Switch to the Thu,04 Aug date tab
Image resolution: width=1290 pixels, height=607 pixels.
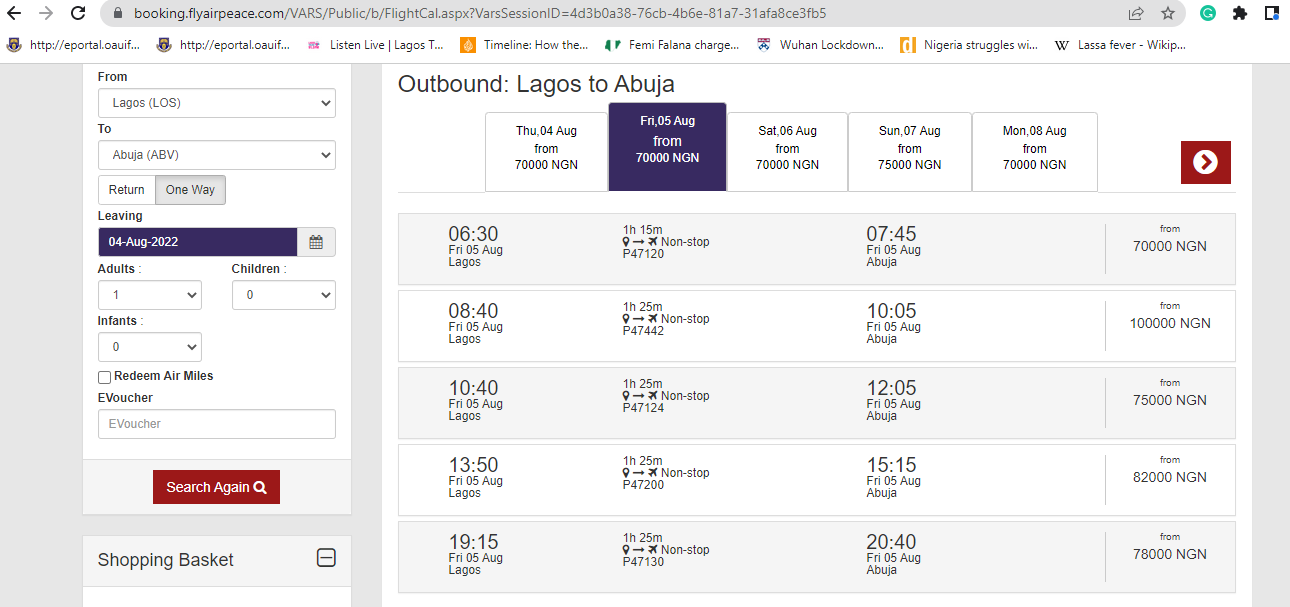(x=546, y=151)
